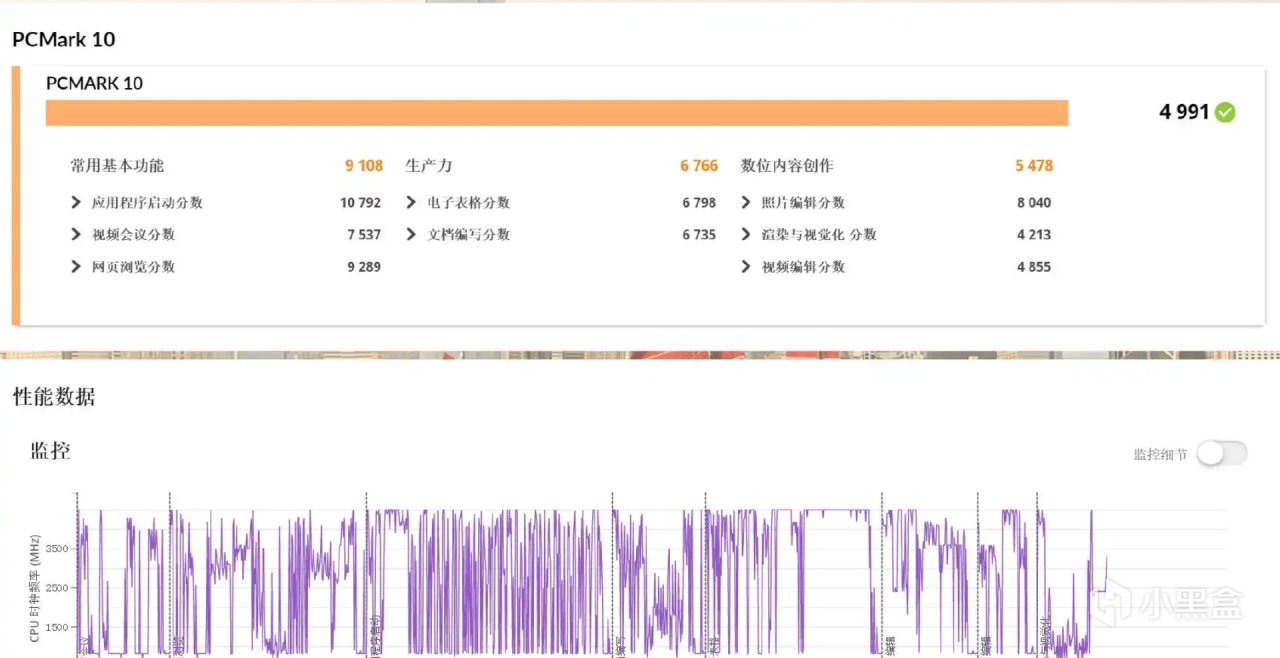
Task: Select the 生产力 heading
Action: pyautogui.click(x=429, y=166)
